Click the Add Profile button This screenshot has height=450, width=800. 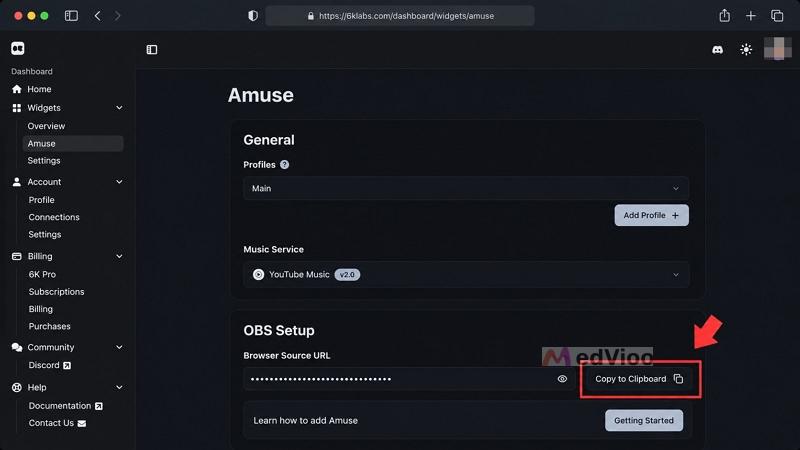click(x=652, y=215)
